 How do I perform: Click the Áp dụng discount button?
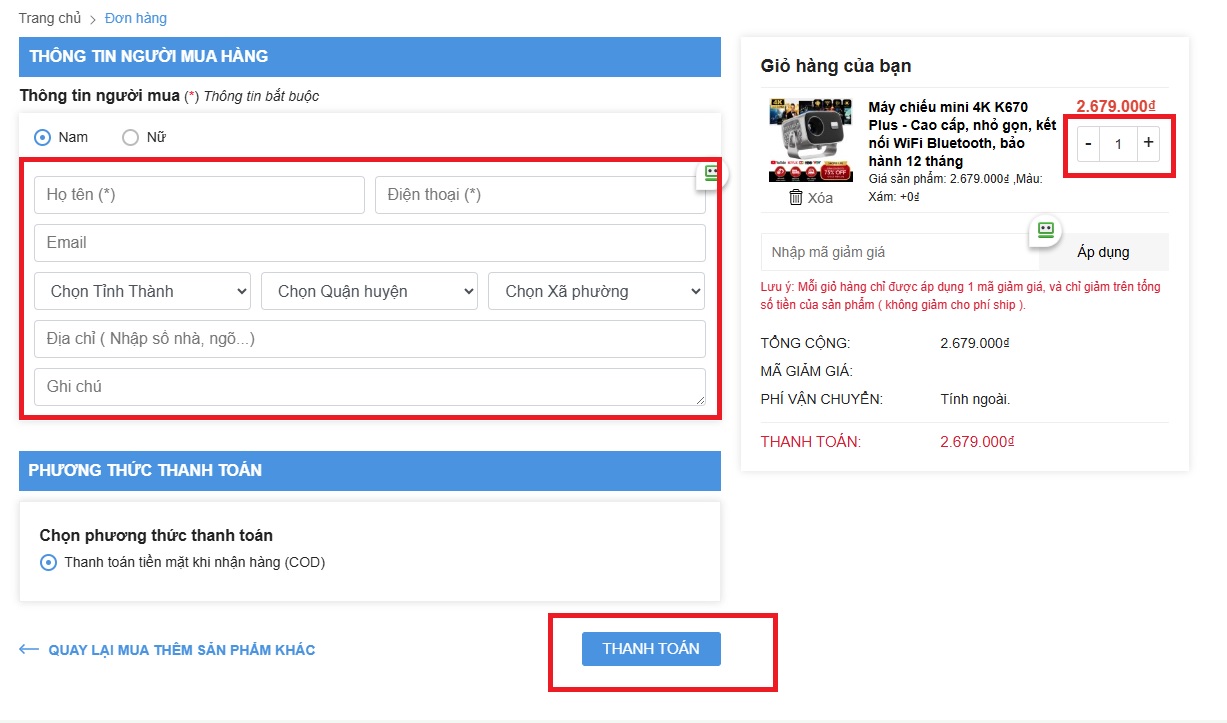coord(1103,252)
